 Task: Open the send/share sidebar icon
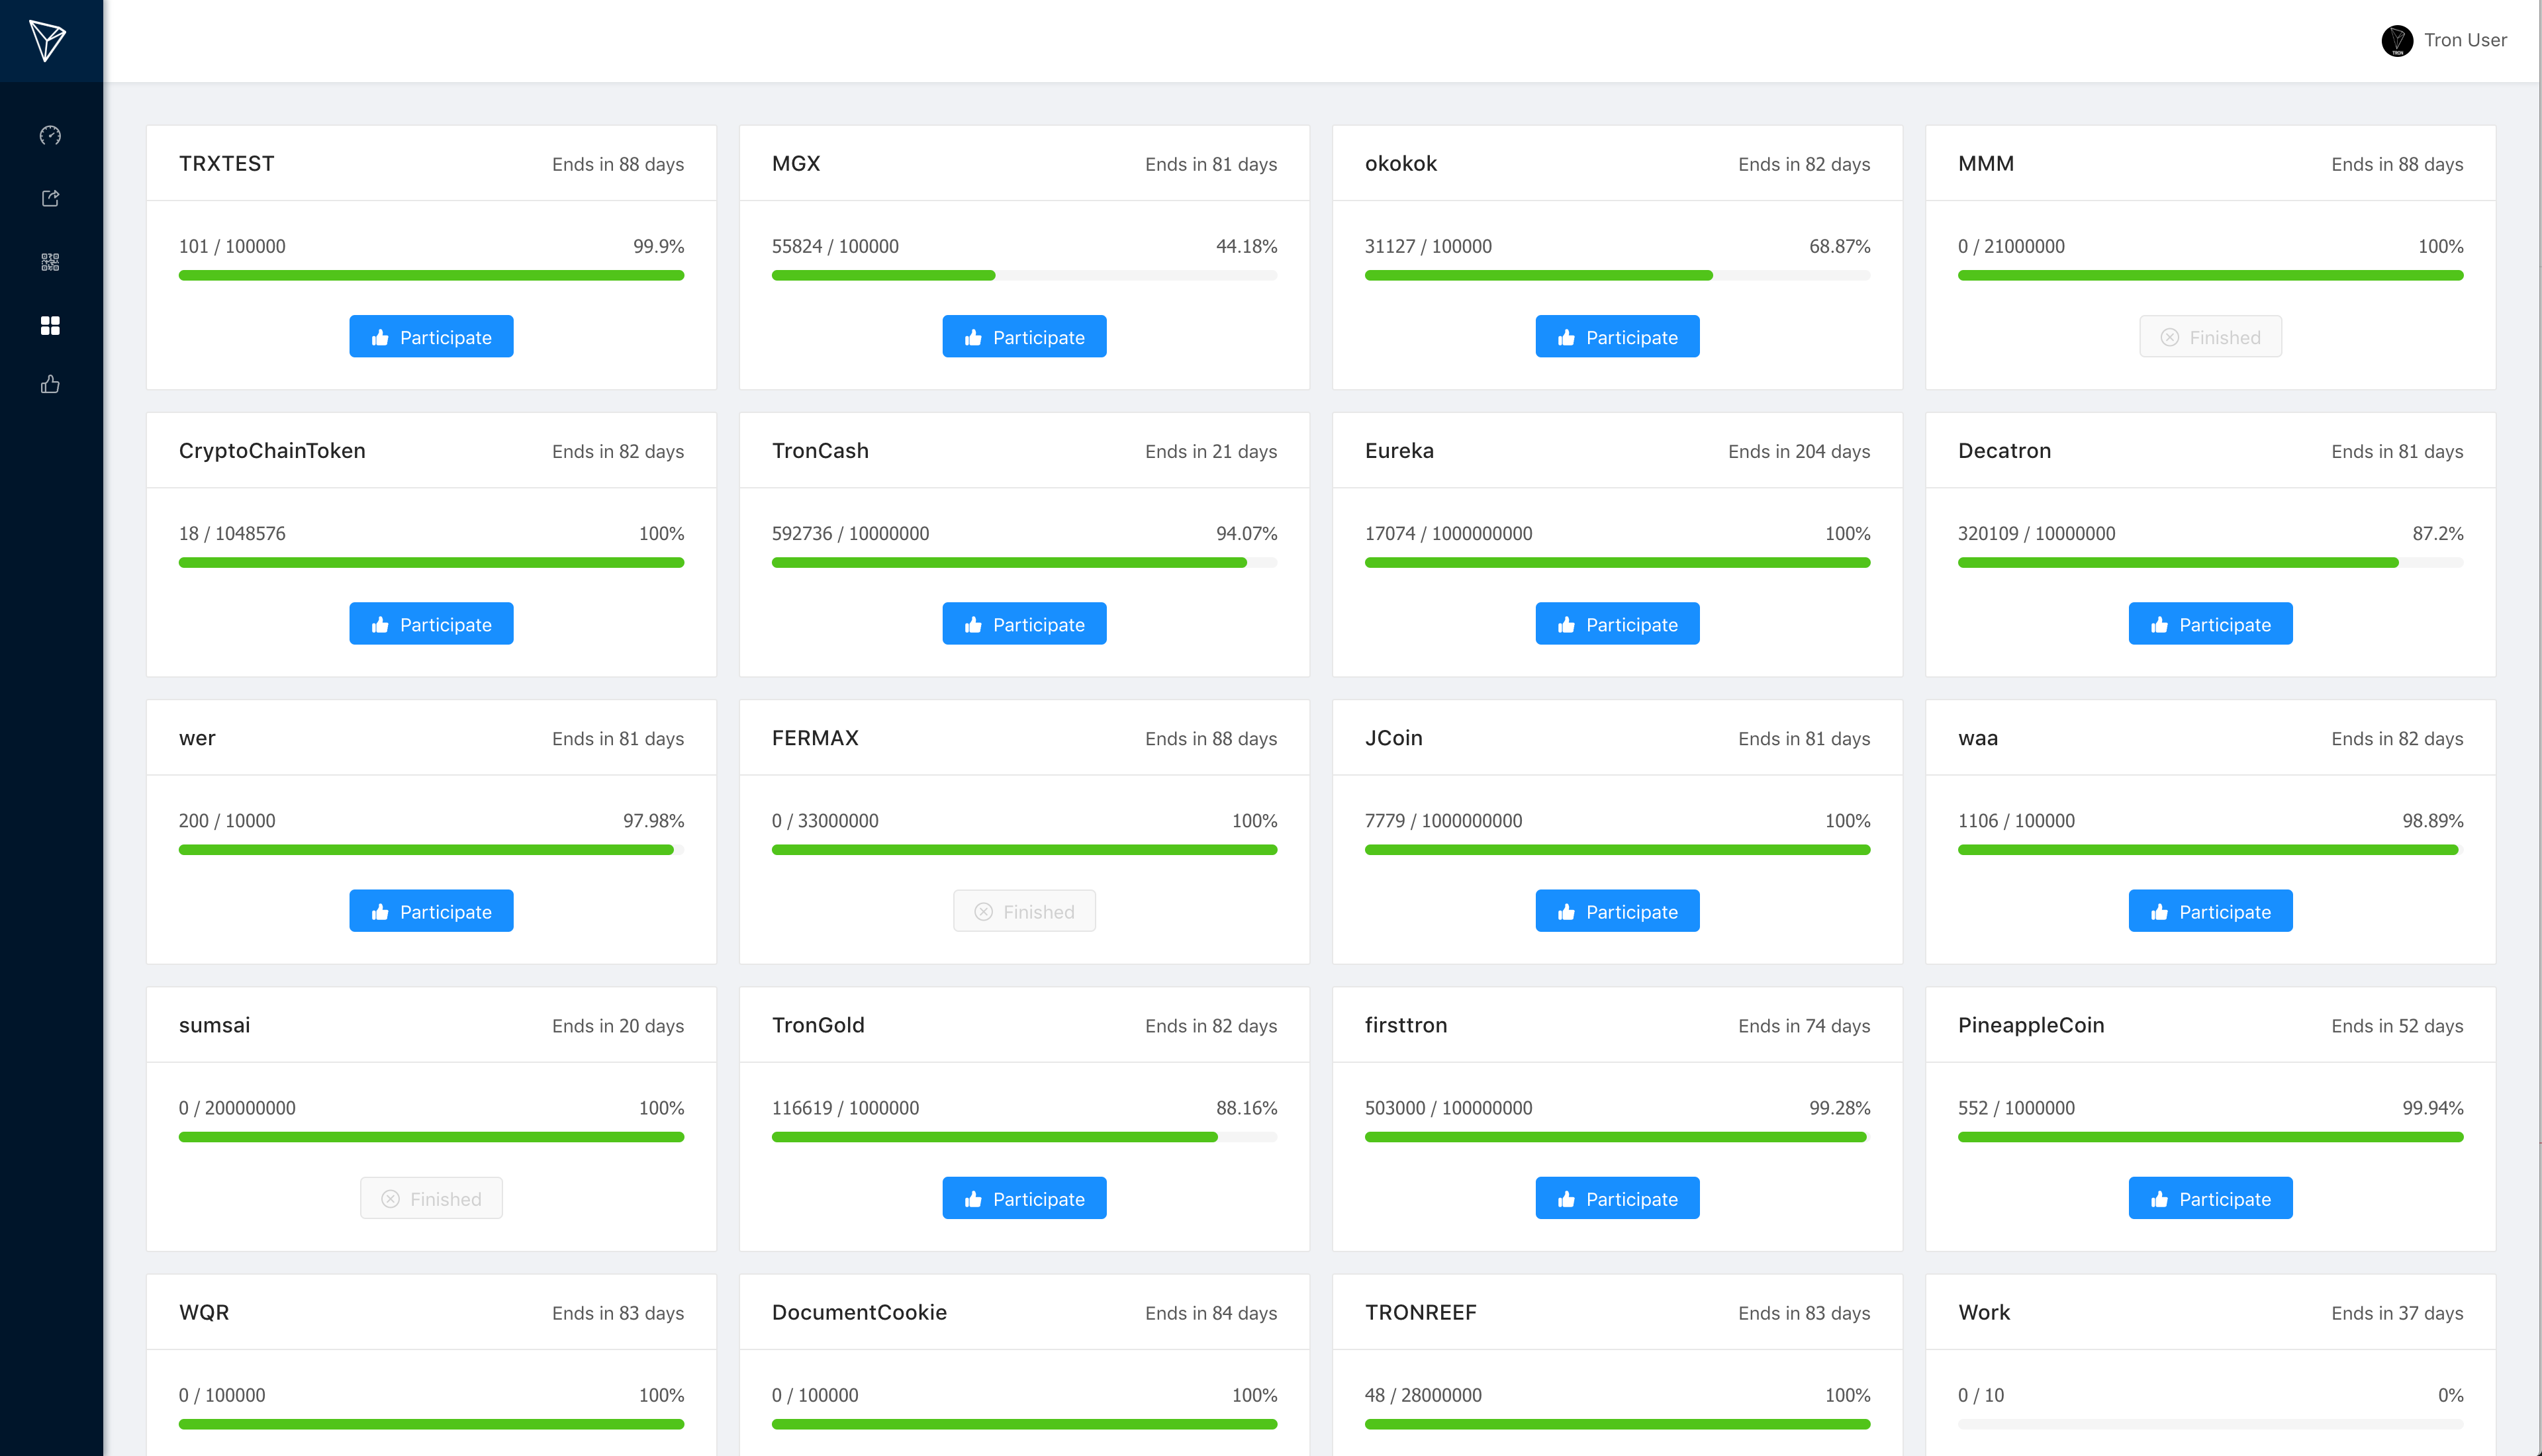coord(50,198)
